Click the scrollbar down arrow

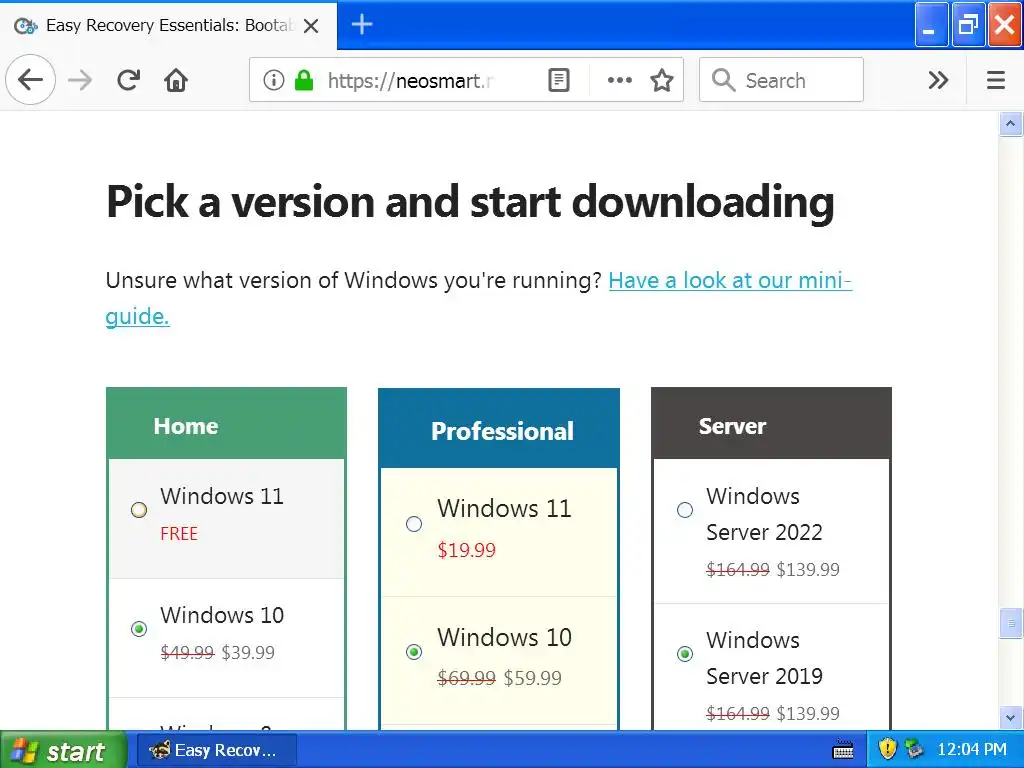coord(1010,718)
